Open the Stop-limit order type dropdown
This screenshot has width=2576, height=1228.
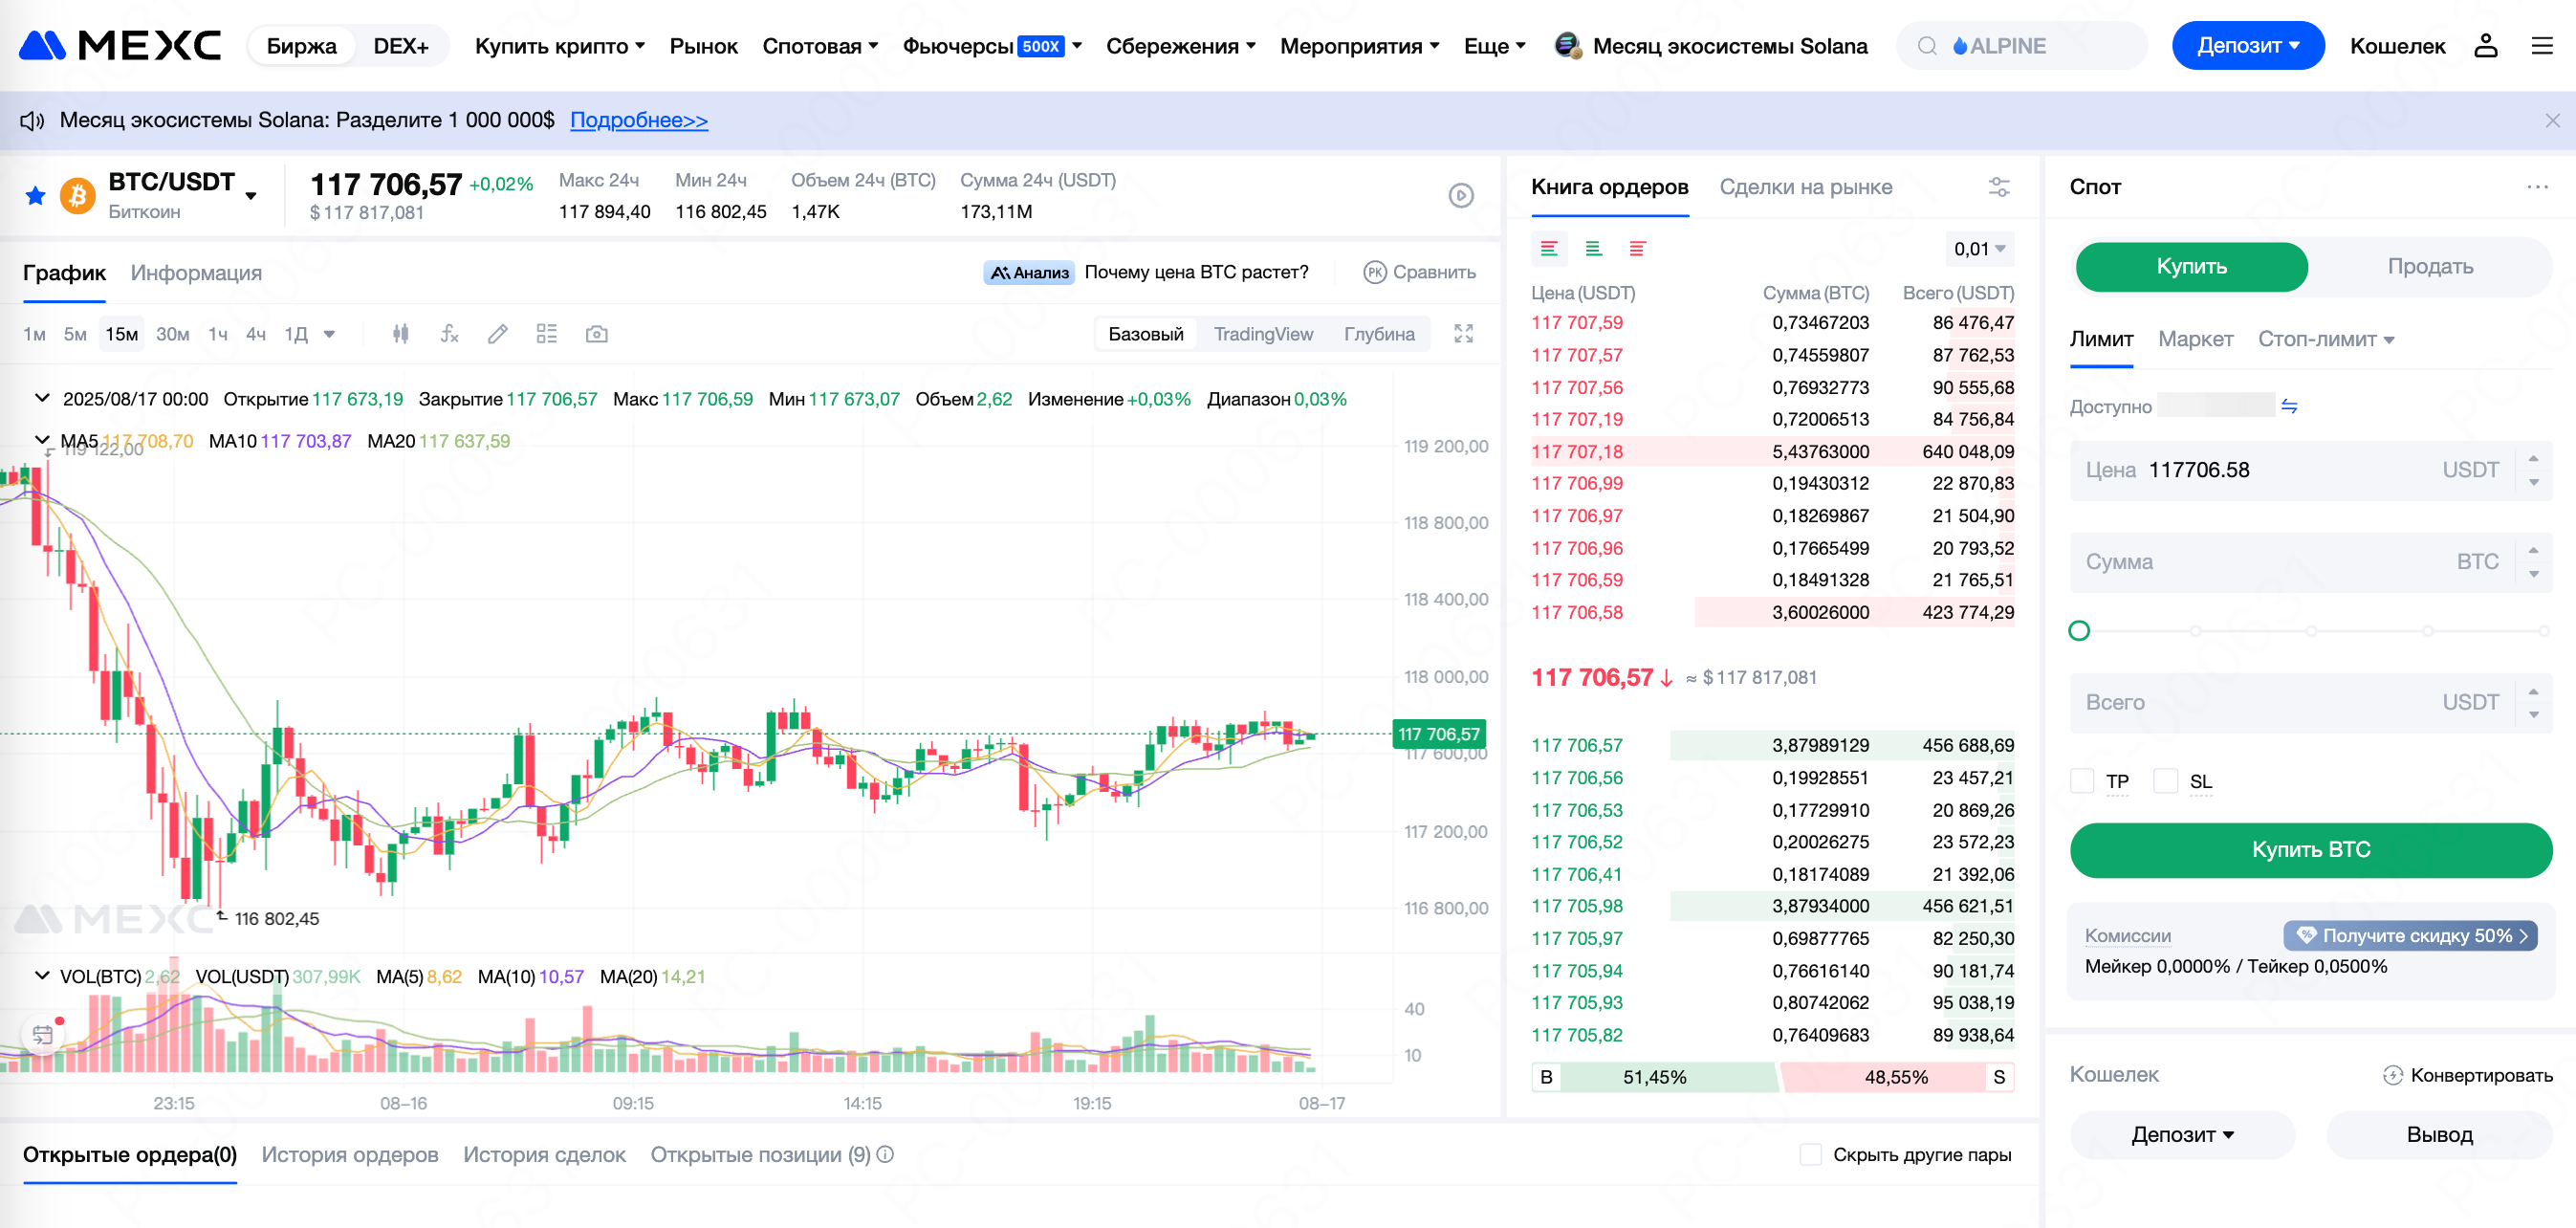[2326, 339]
